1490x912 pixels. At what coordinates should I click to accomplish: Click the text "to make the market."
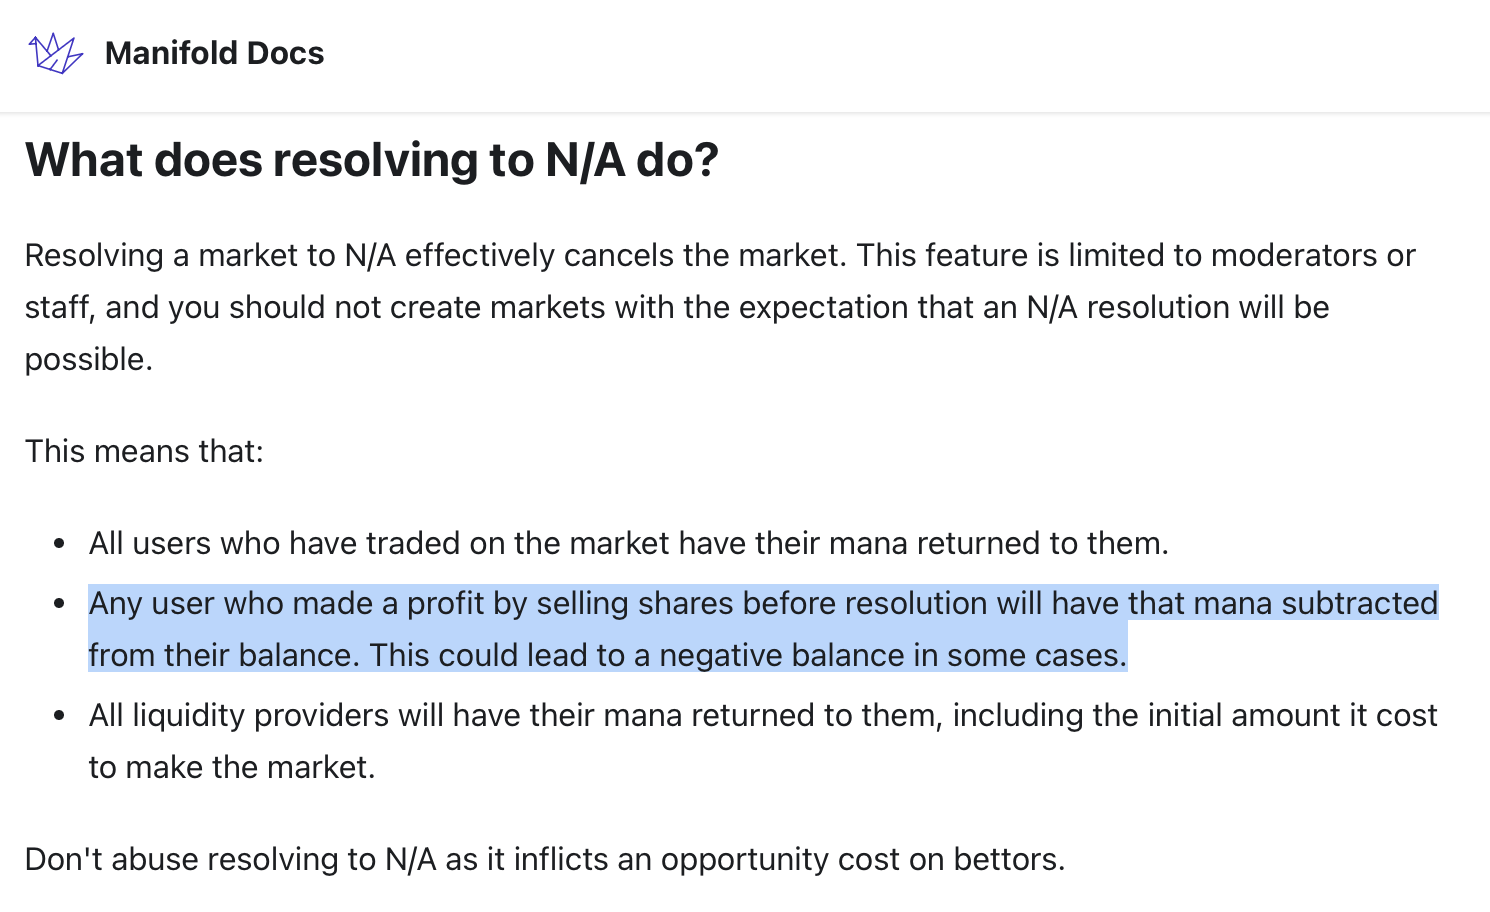tap(232, 768)
